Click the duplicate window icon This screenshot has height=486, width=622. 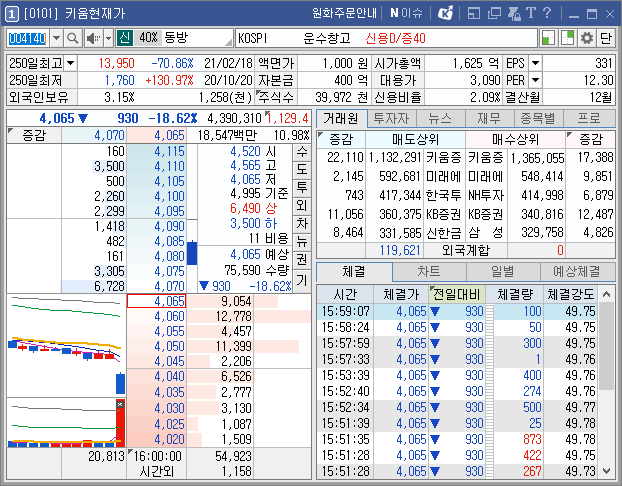(494, 13)
